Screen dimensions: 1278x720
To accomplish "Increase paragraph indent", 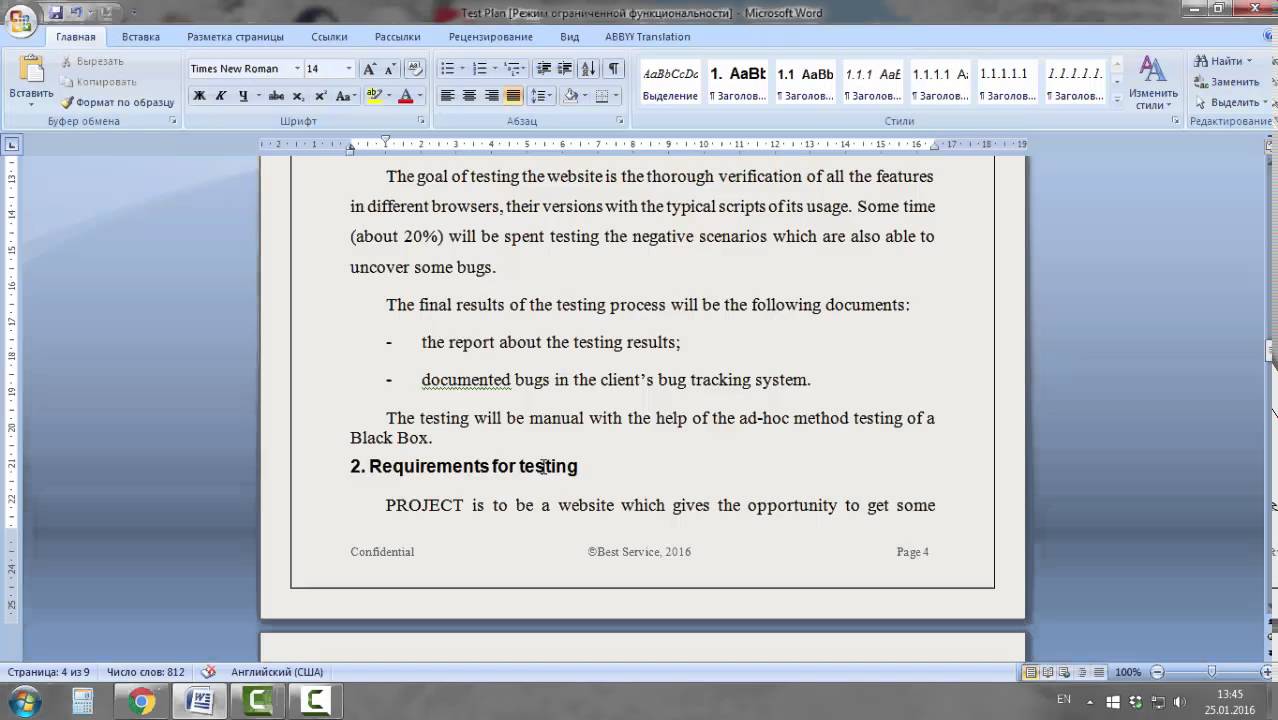I will tap(565, 69).
